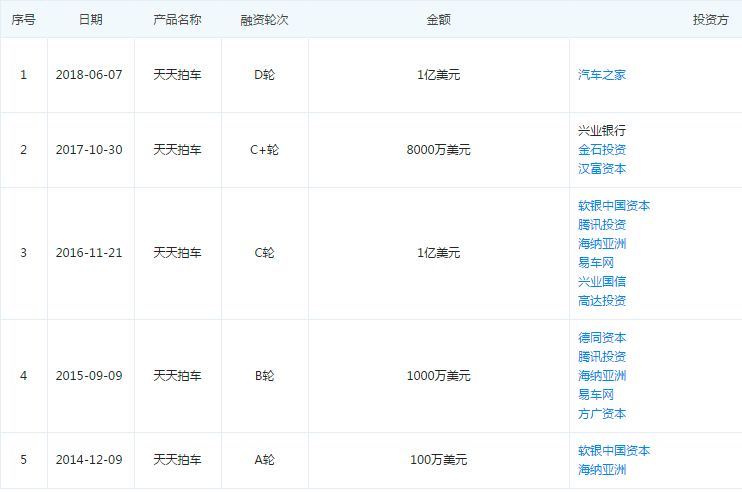Select the C轮 financing round cell
The width and height of the screenshot is (742, 492).
[x=264, y=253]
